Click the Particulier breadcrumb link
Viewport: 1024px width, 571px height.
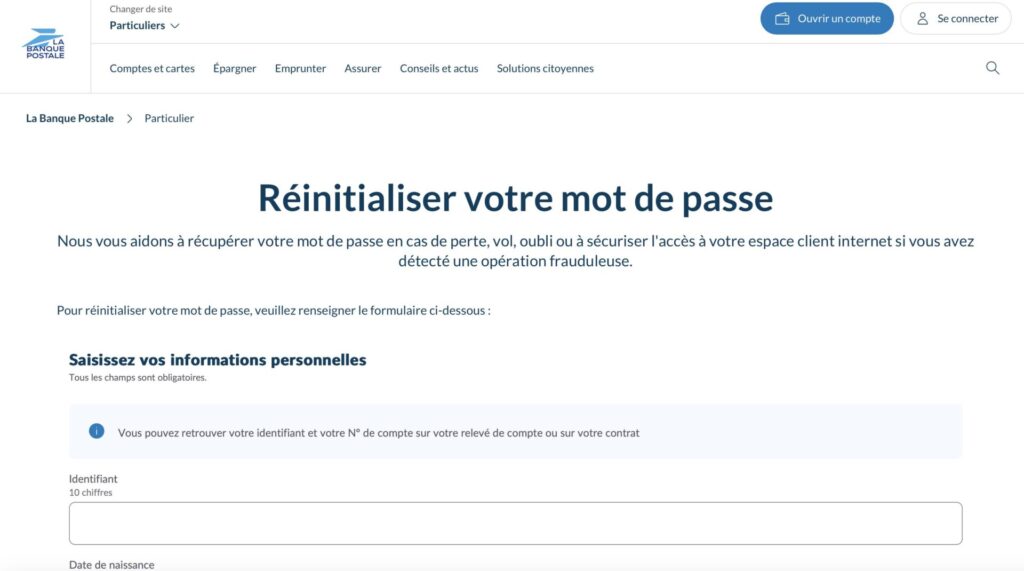tap(169, 118)
